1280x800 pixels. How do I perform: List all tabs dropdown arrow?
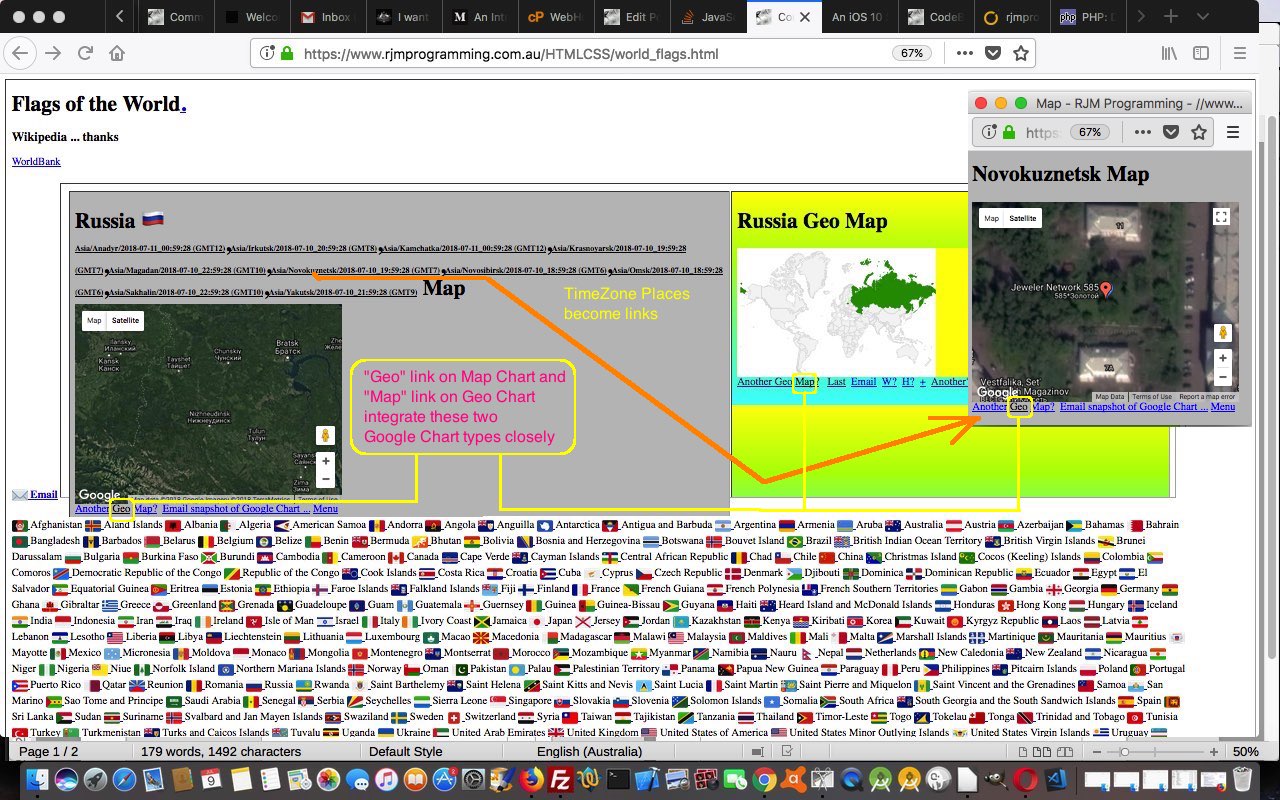tap(1202, 17)
